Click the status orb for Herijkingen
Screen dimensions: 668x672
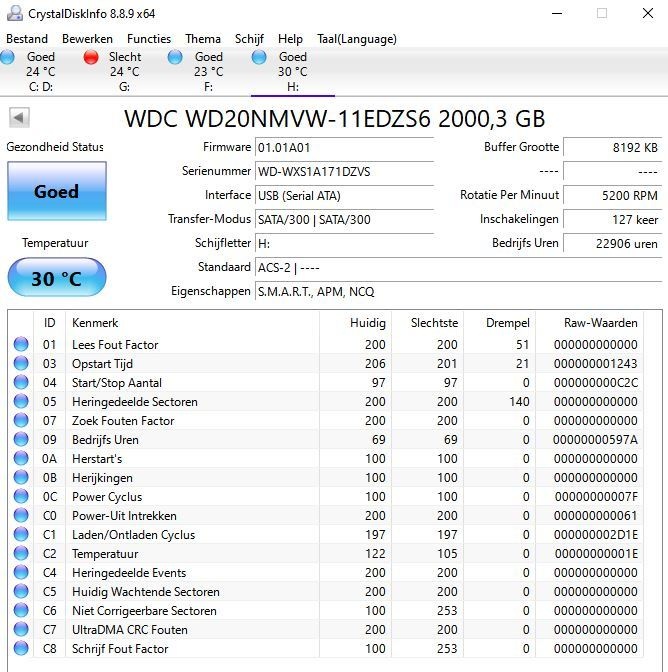pyautogui.click(x=21, y=477)
